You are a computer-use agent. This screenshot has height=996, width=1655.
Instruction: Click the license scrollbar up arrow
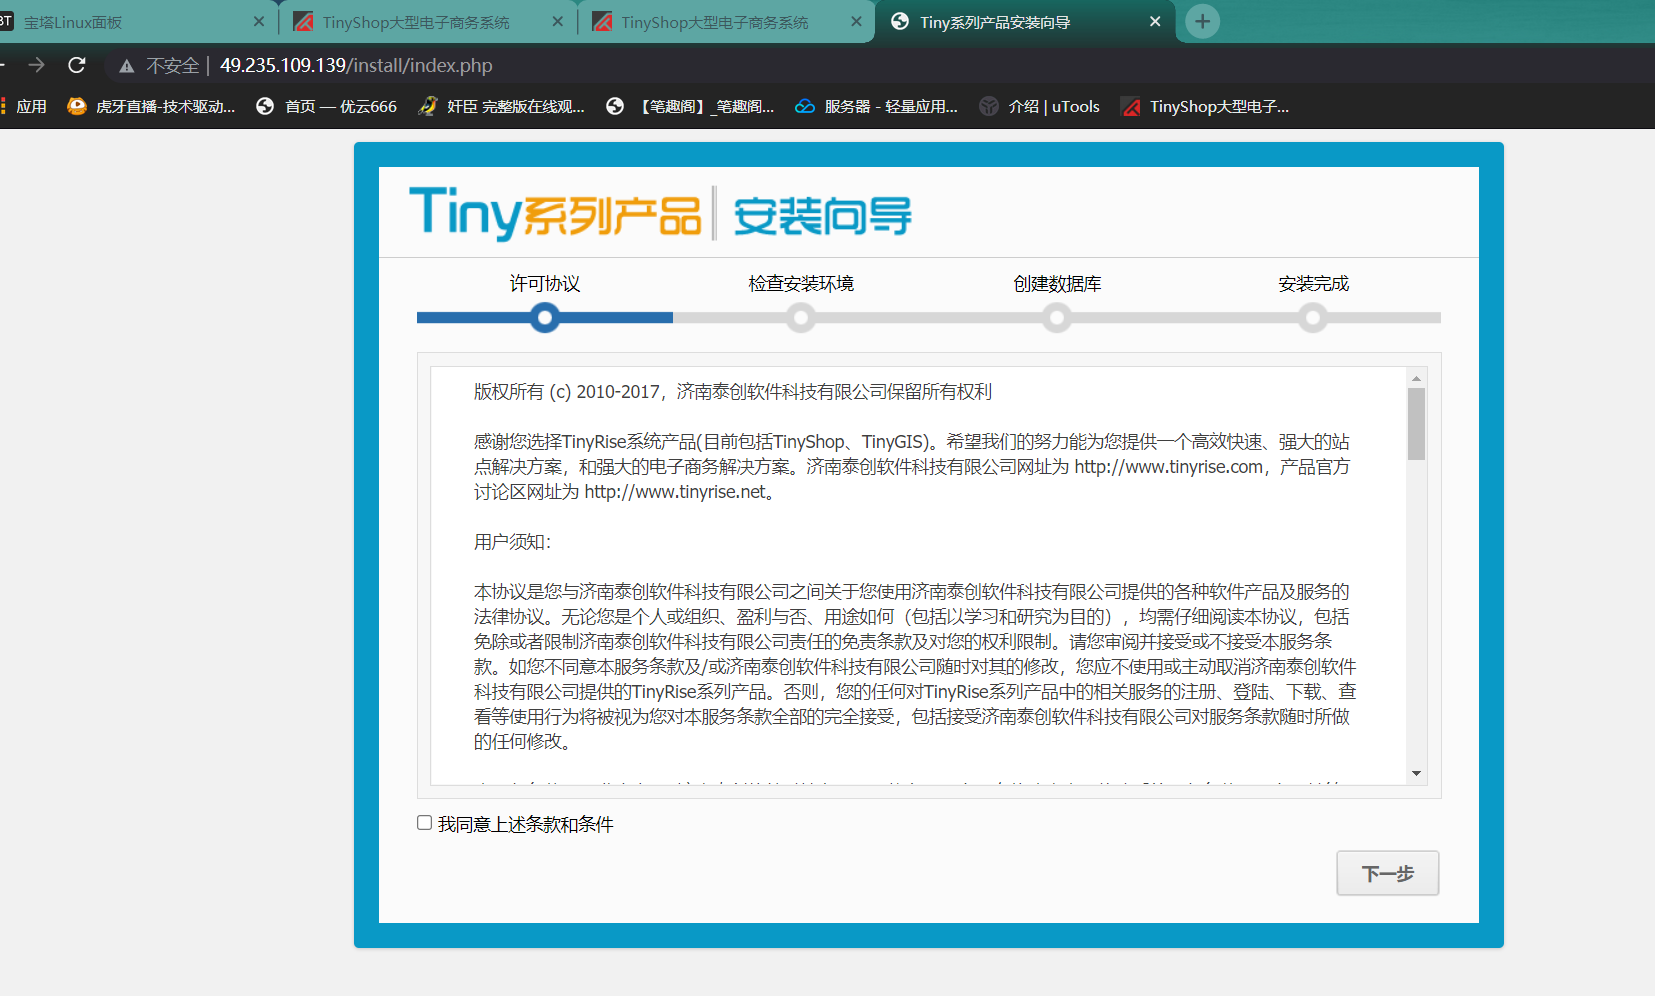[x=1416, y=378]
